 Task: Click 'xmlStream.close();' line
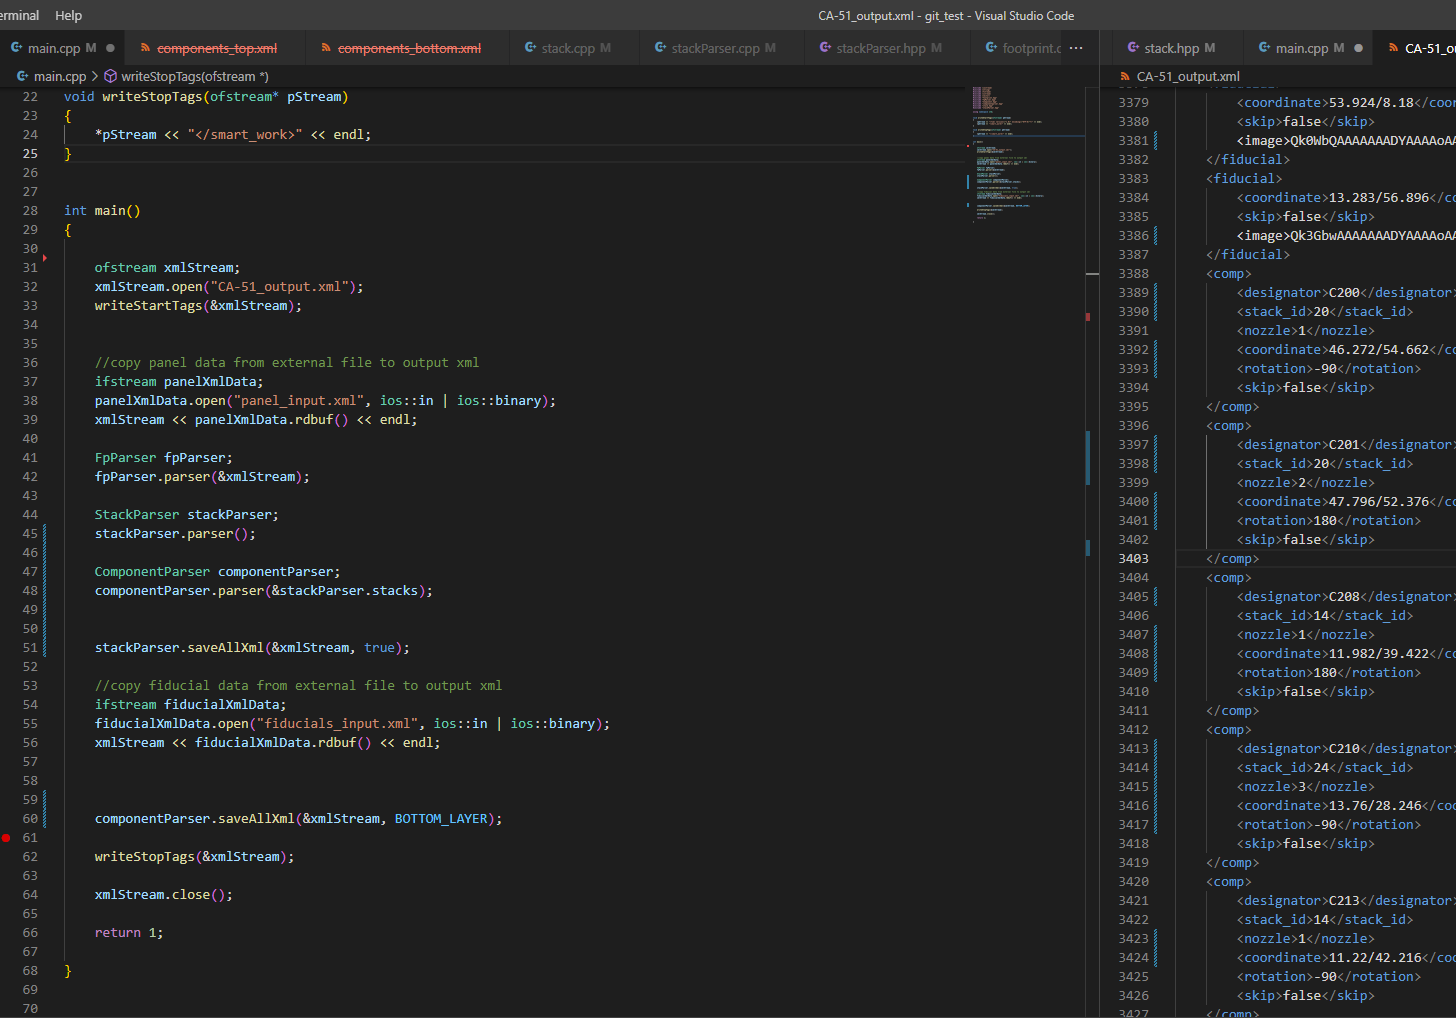coord(164,894)
